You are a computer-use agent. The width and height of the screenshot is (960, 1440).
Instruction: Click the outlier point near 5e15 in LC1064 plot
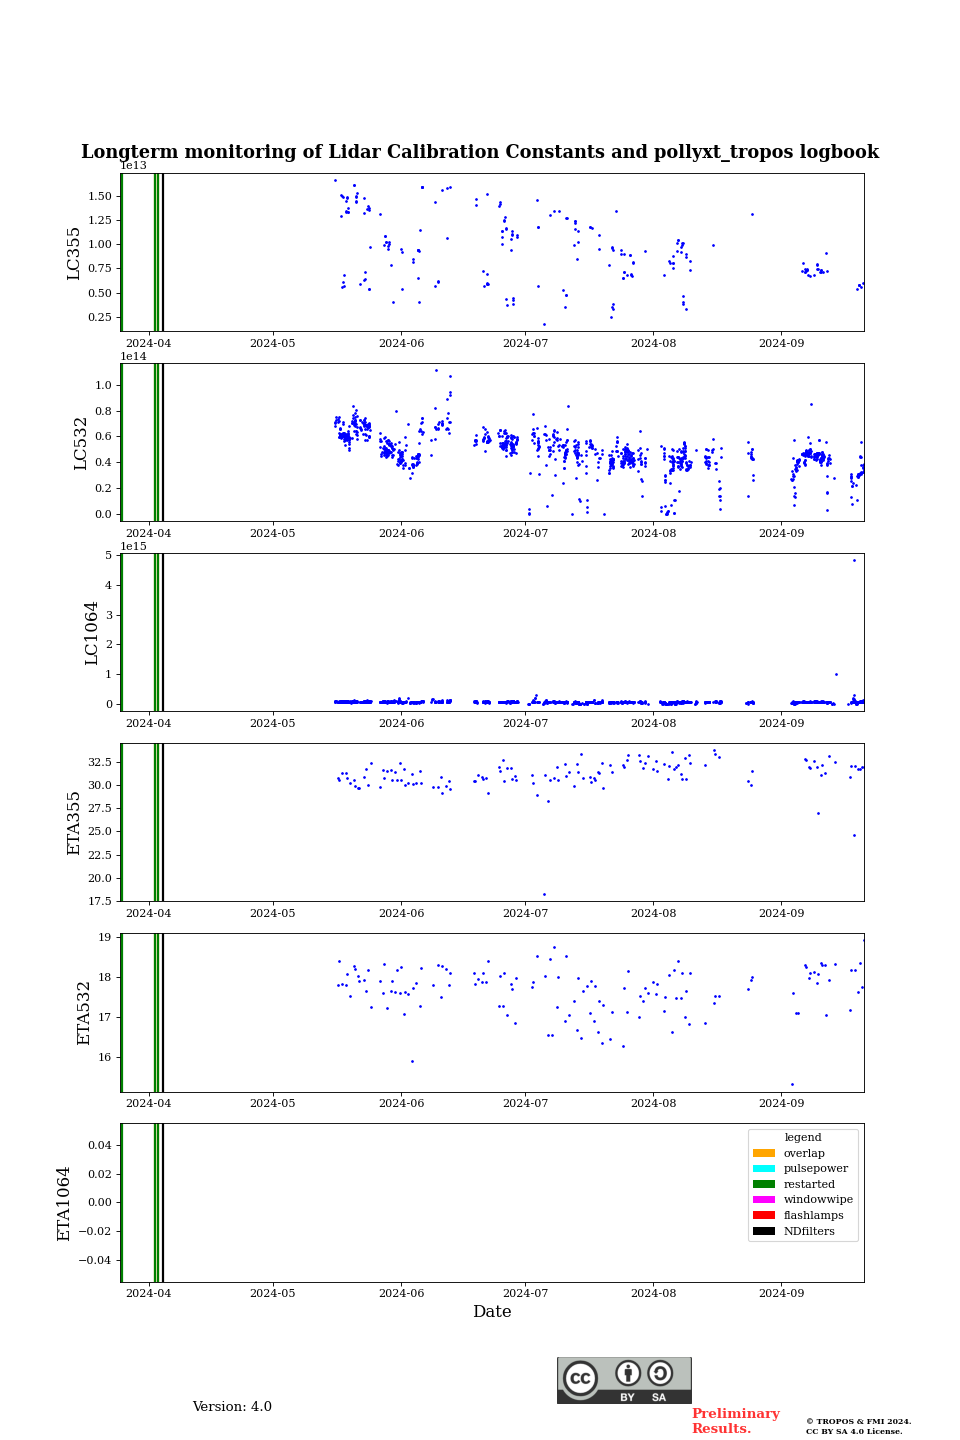(854, 560)
